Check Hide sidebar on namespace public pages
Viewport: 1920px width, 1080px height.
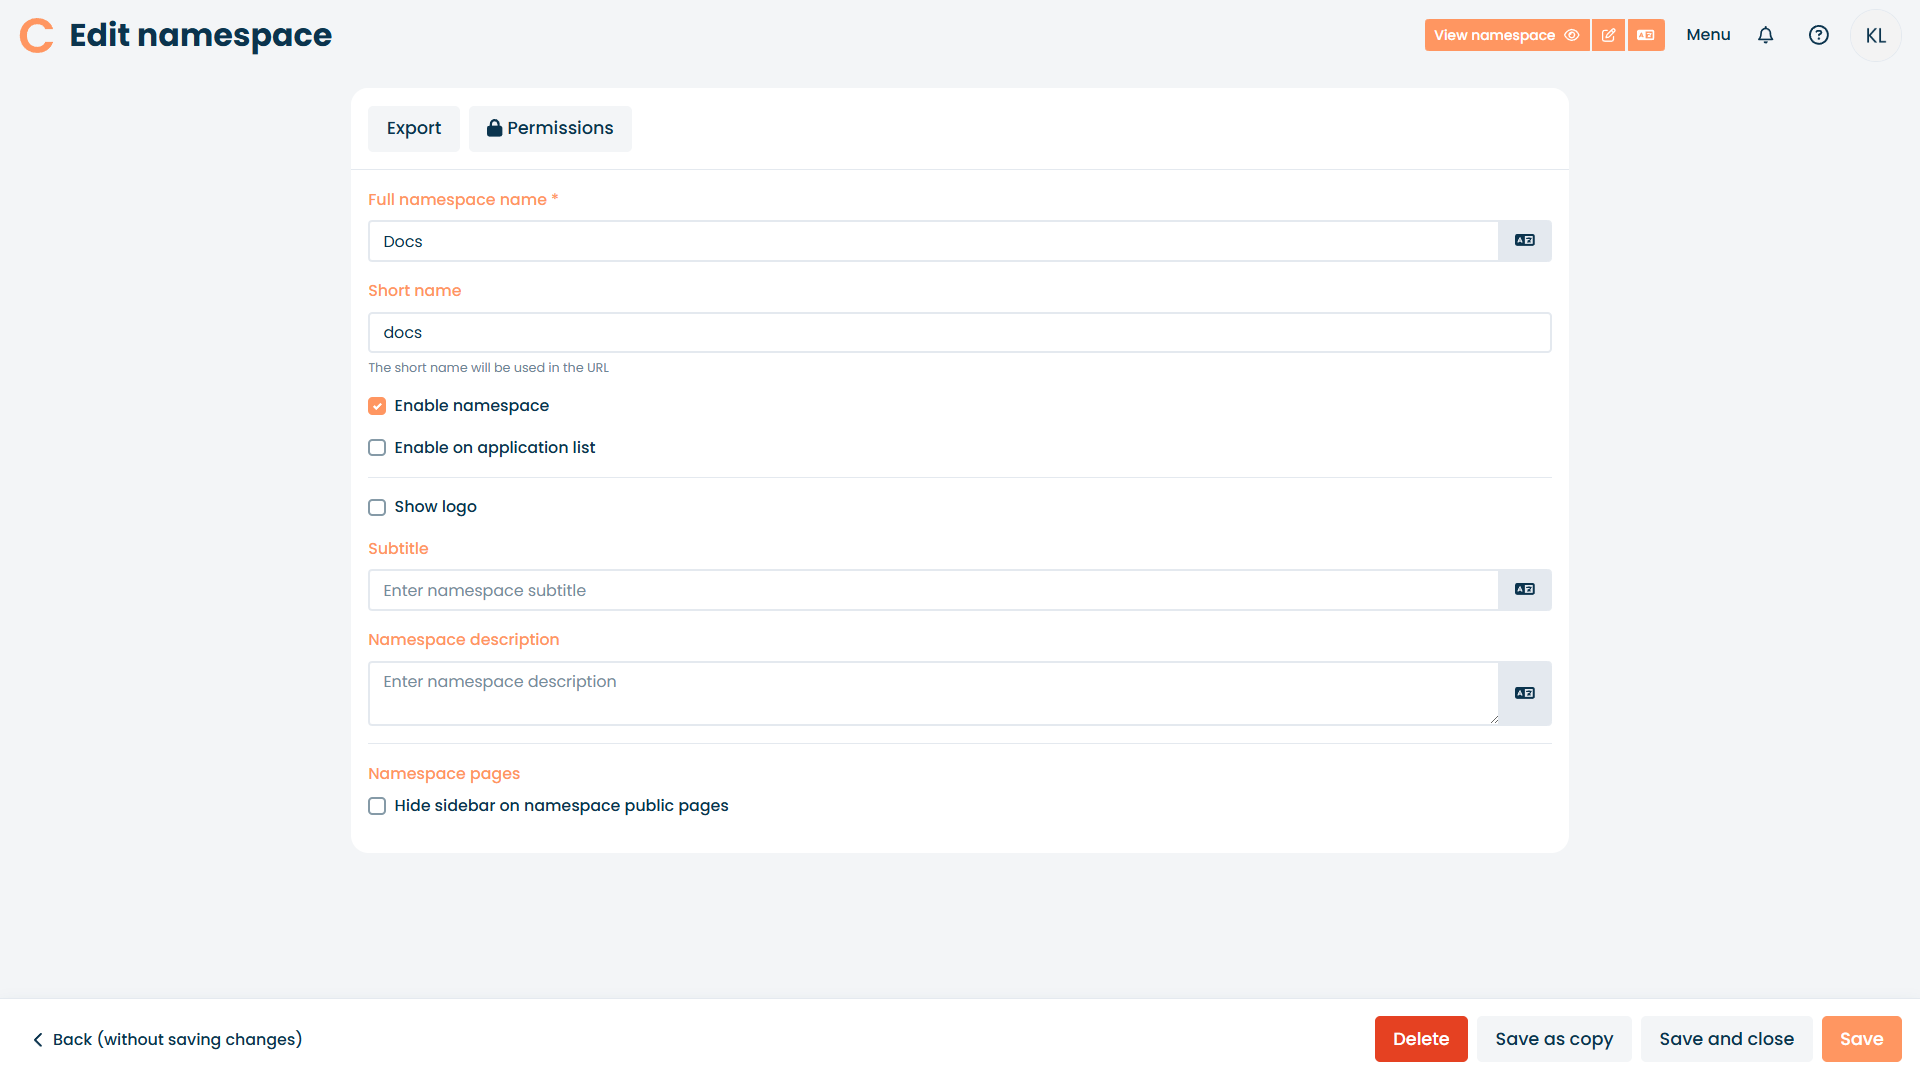coord(377,806)
